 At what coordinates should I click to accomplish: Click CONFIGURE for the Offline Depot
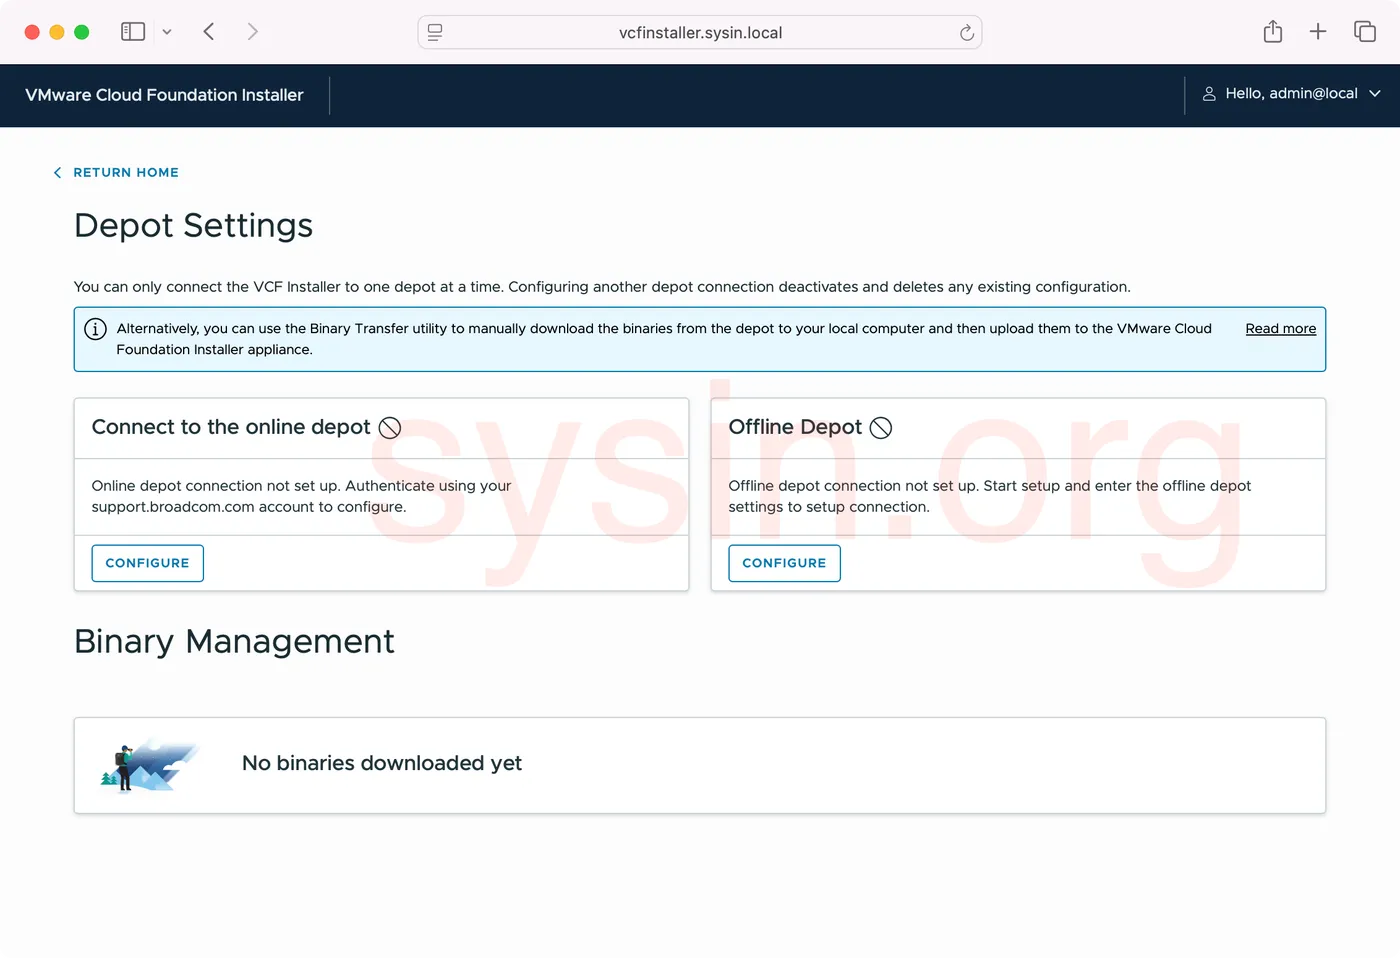tap(784, 563)
